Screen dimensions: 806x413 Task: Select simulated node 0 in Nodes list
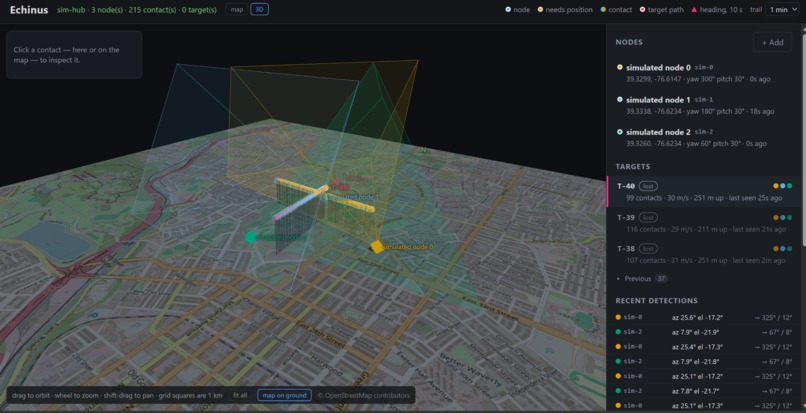click(703, 73)
